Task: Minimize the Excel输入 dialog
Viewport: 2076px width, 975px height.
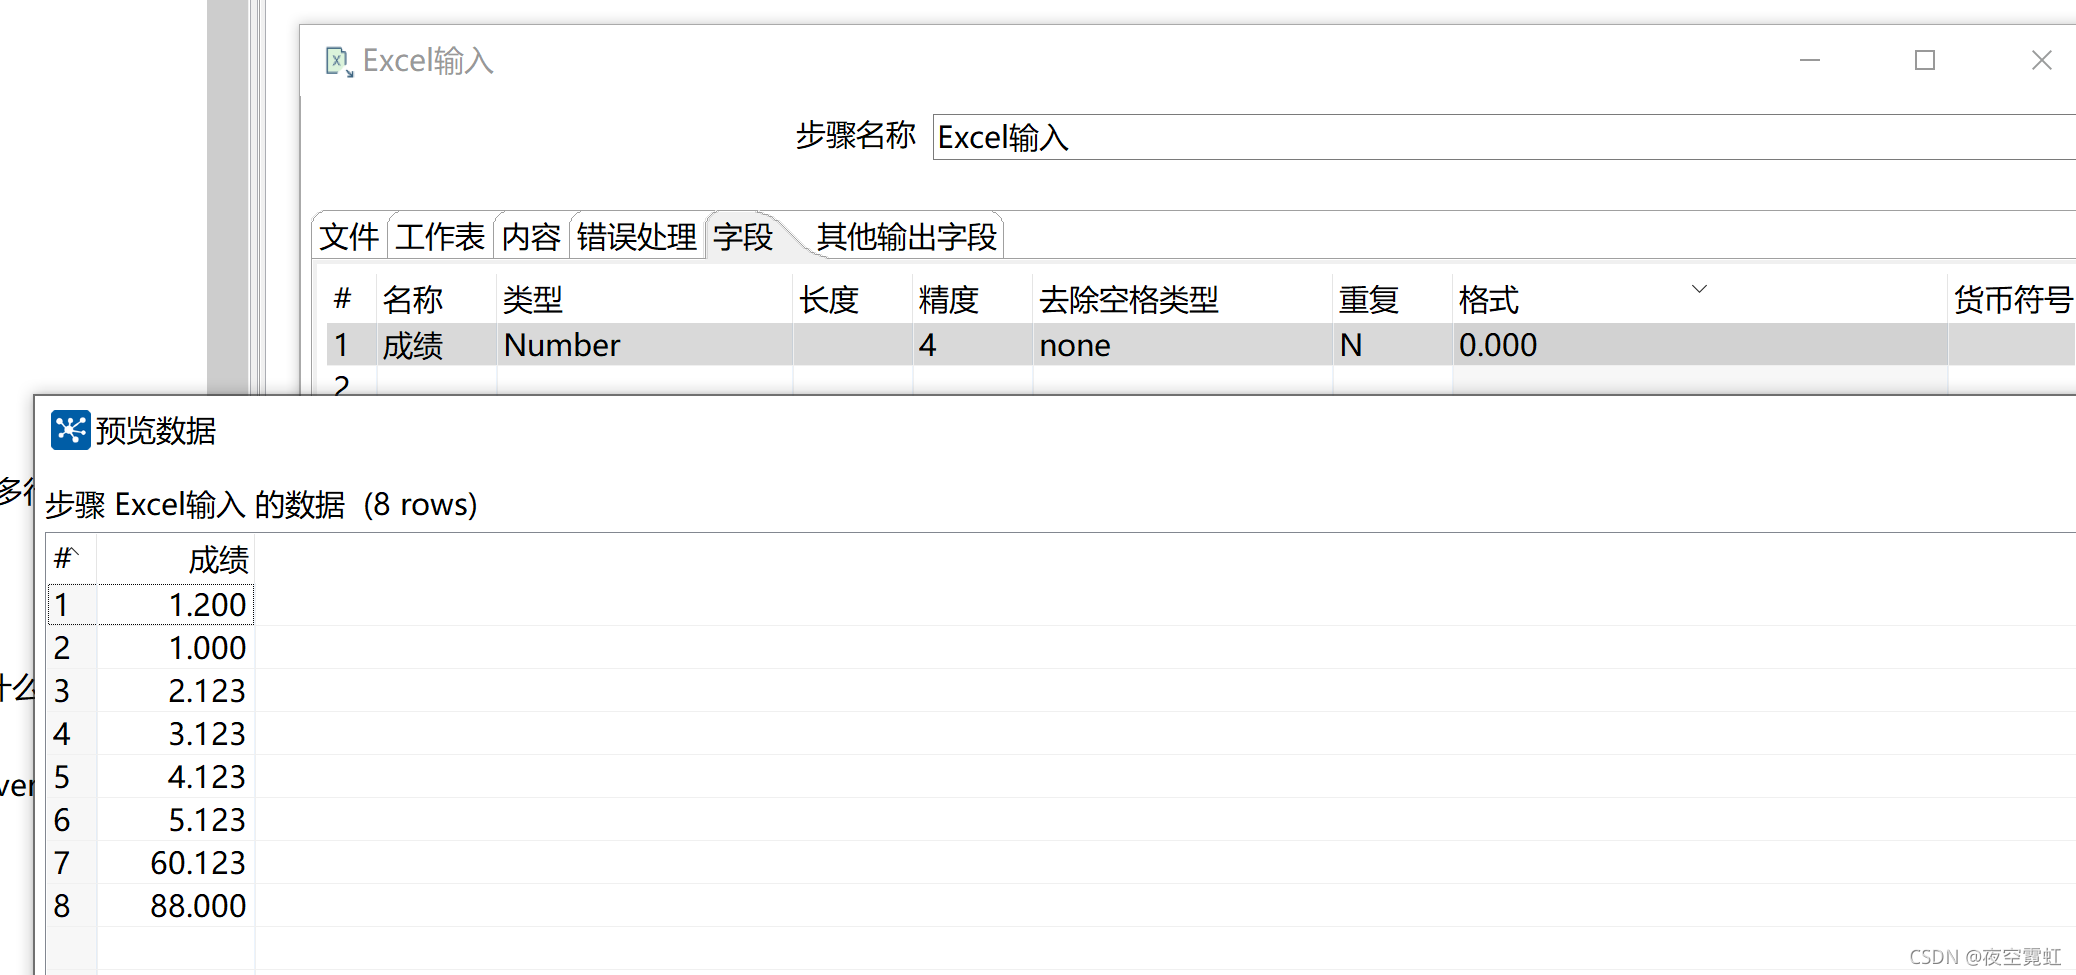Action: click(x=1809, y=60)
